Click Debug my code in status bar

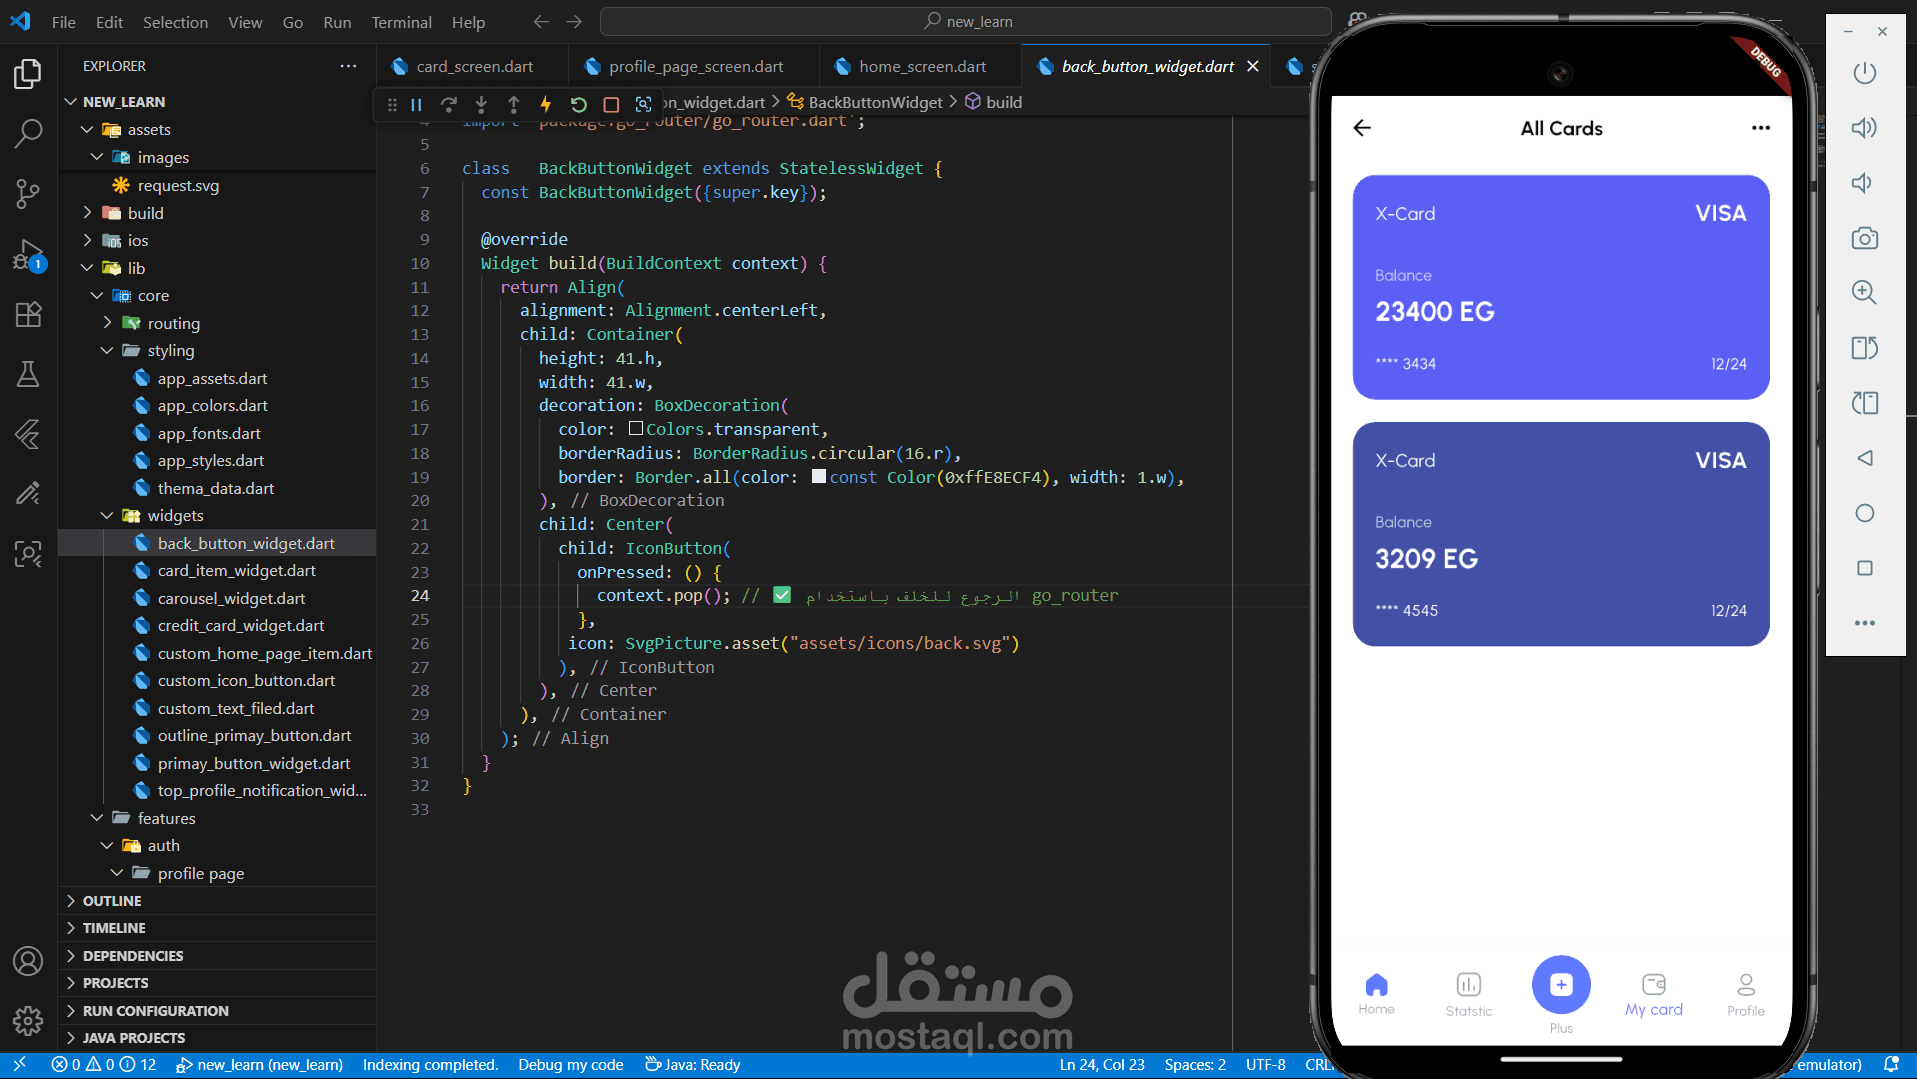[570, 1065]
